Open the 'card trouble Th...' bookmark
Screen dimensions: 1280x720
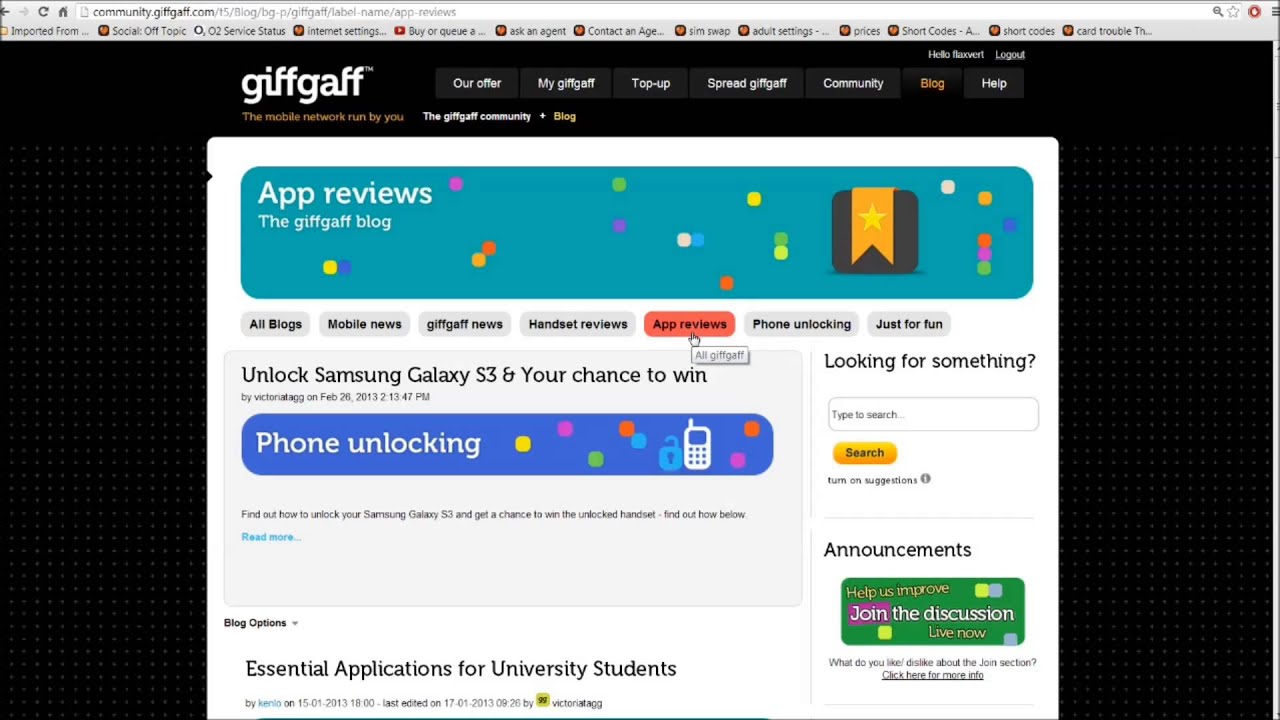1107,31
